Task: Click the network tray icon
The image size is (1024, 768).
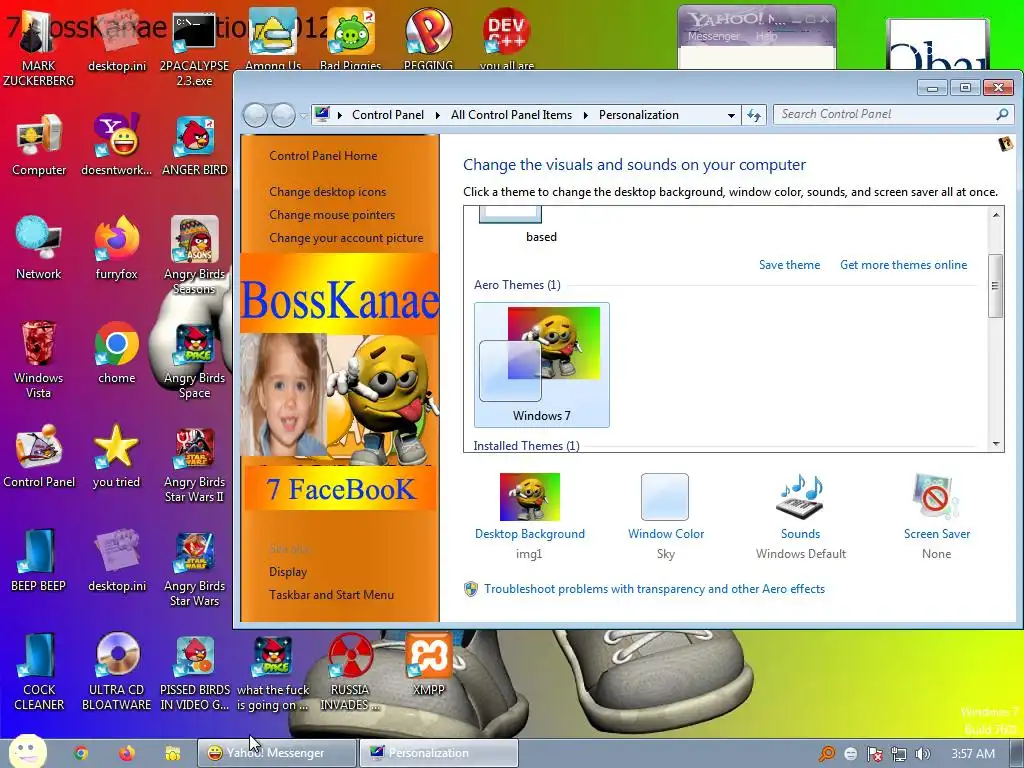Action: pos(899,754)
